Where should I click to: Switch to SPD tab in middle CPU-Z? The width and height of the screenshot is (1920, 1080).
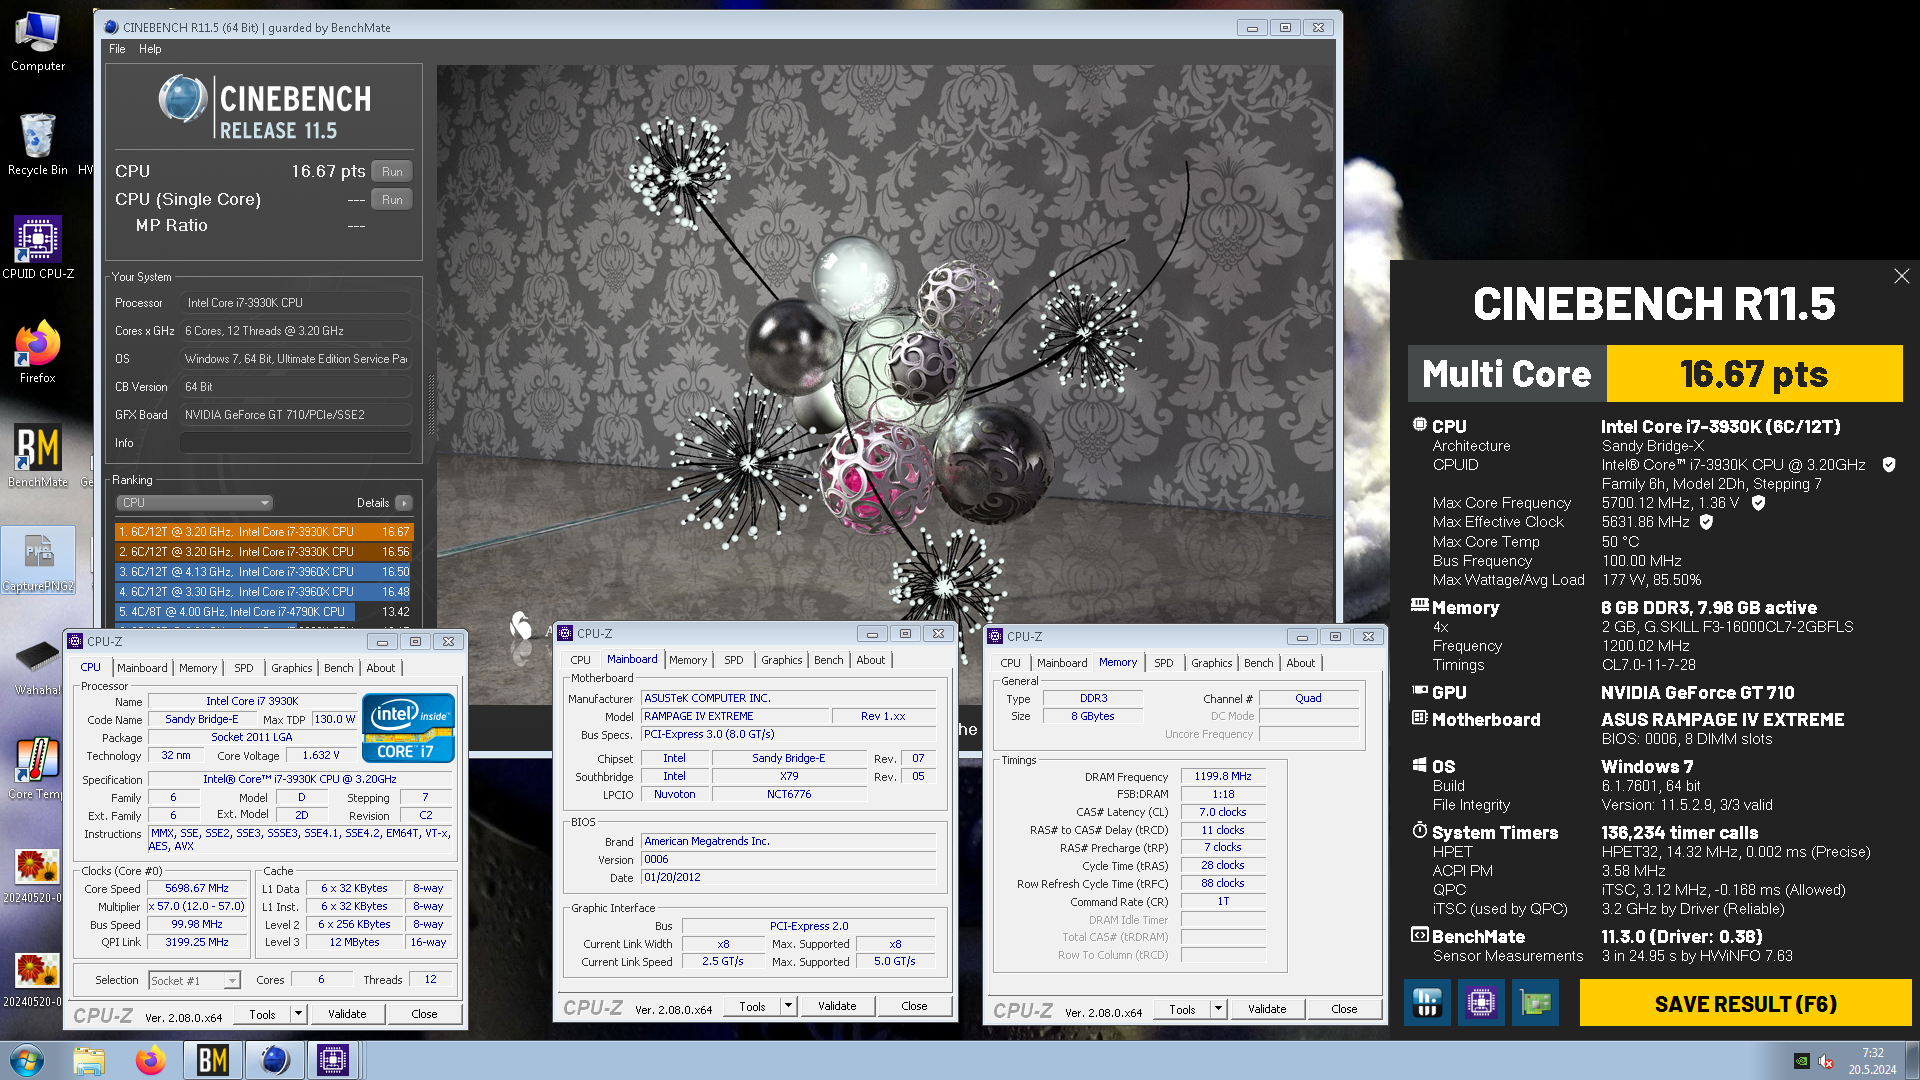tap(734, 660)
